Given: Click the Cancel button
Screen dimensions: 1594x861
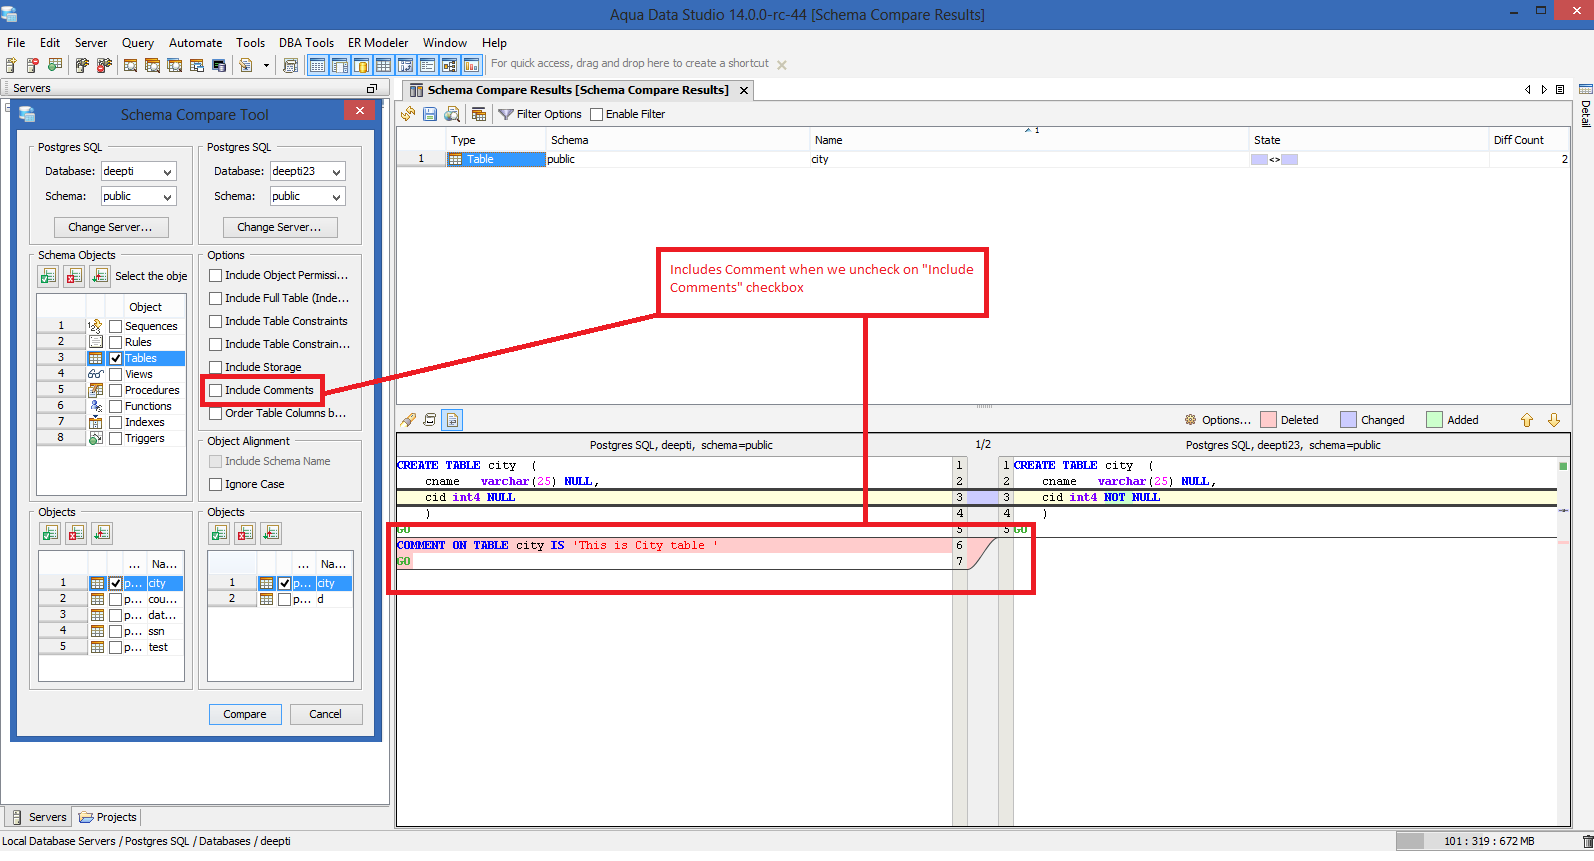Looking at the screenshot, I should coord(326,714).
